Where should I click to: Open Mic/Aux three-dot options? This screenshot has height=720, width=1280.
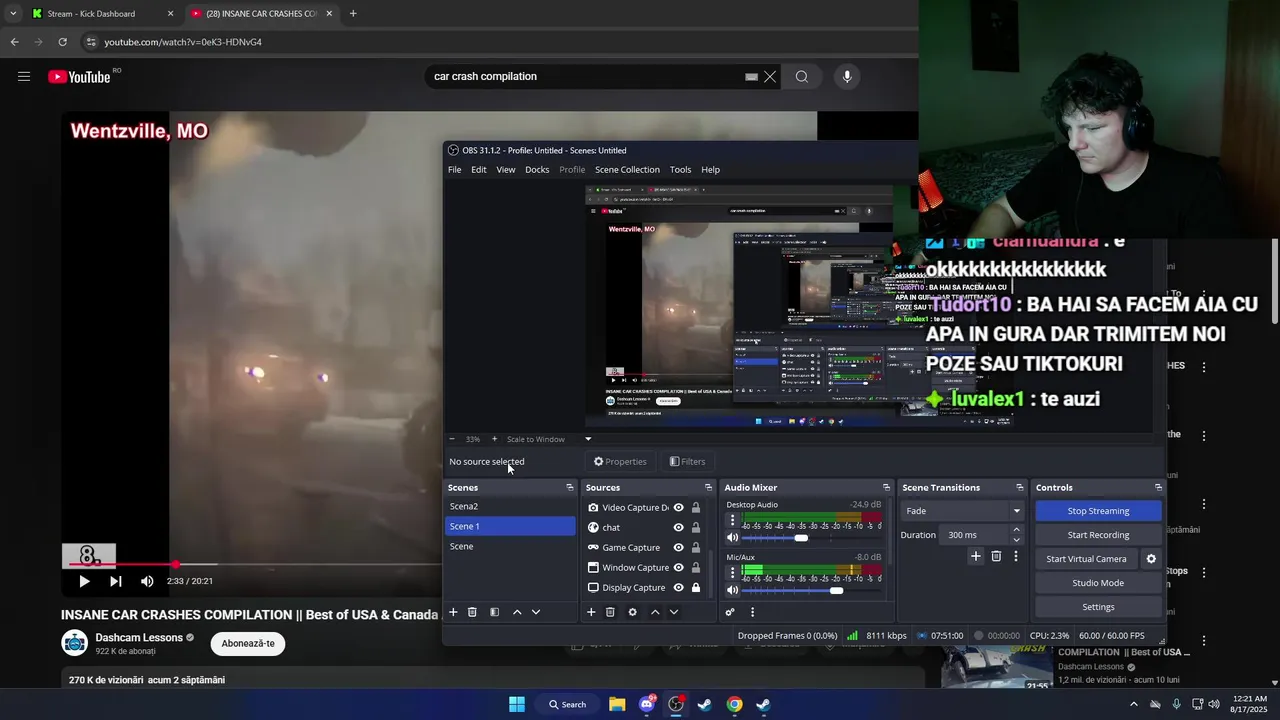[732, 573]
